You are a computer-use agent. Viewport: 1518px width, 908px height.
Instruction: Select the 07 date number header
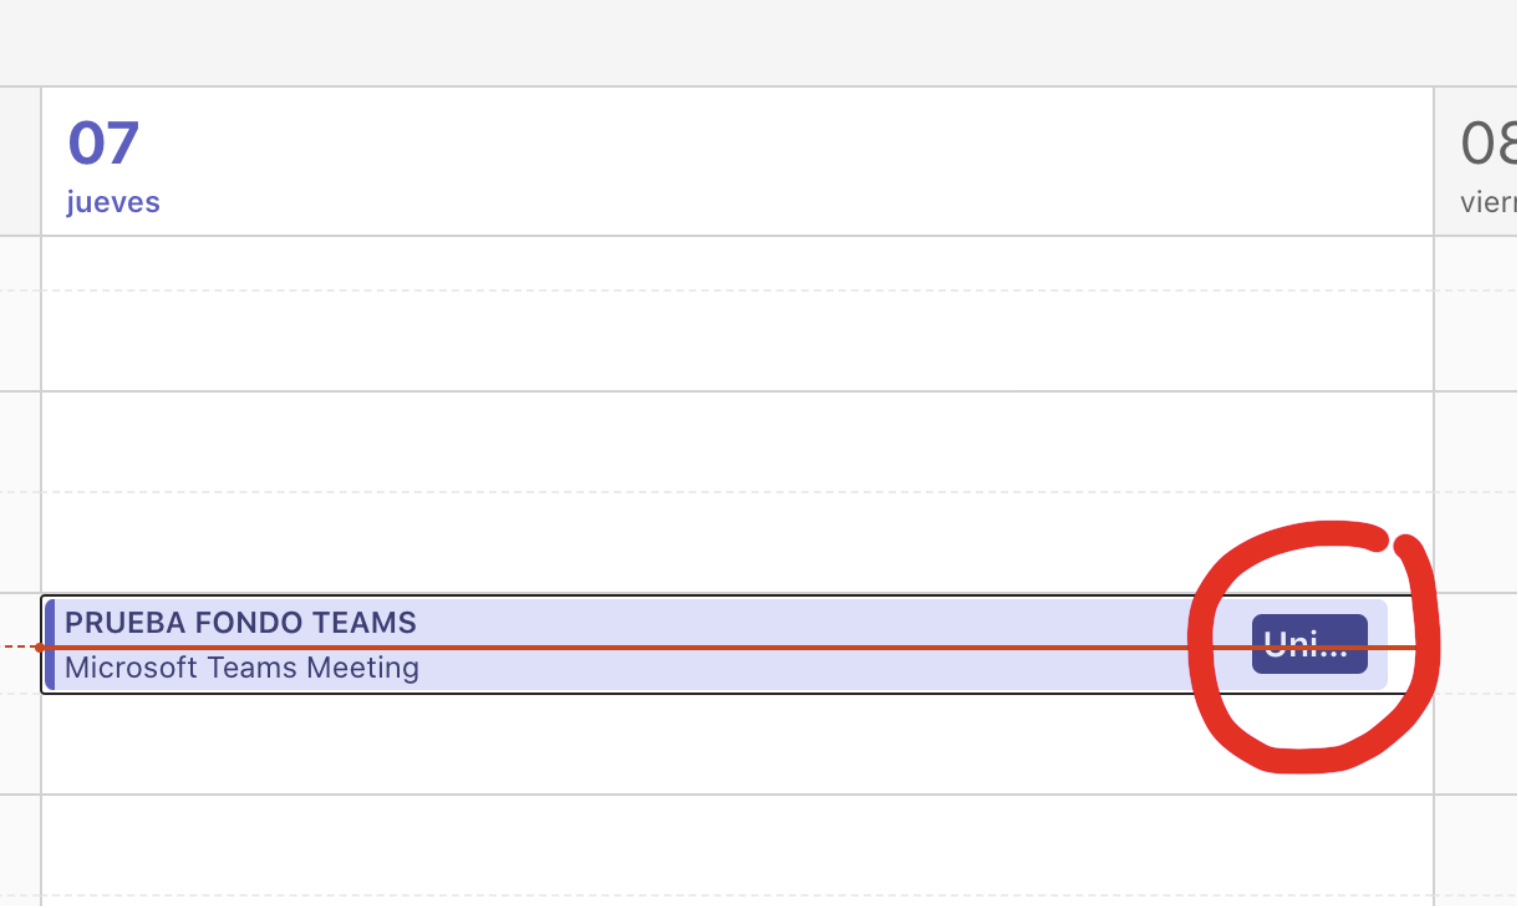[103, 143]
